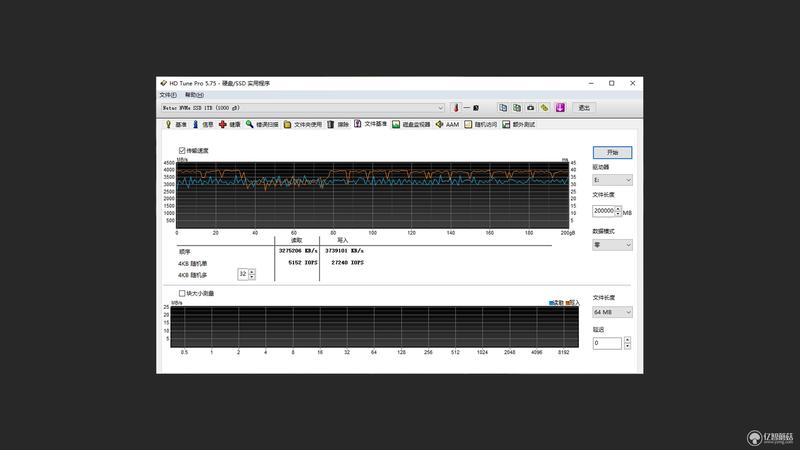Select the 文件基准 file benchmark tab
The image size is (800, 450).
tap(371, 124)
